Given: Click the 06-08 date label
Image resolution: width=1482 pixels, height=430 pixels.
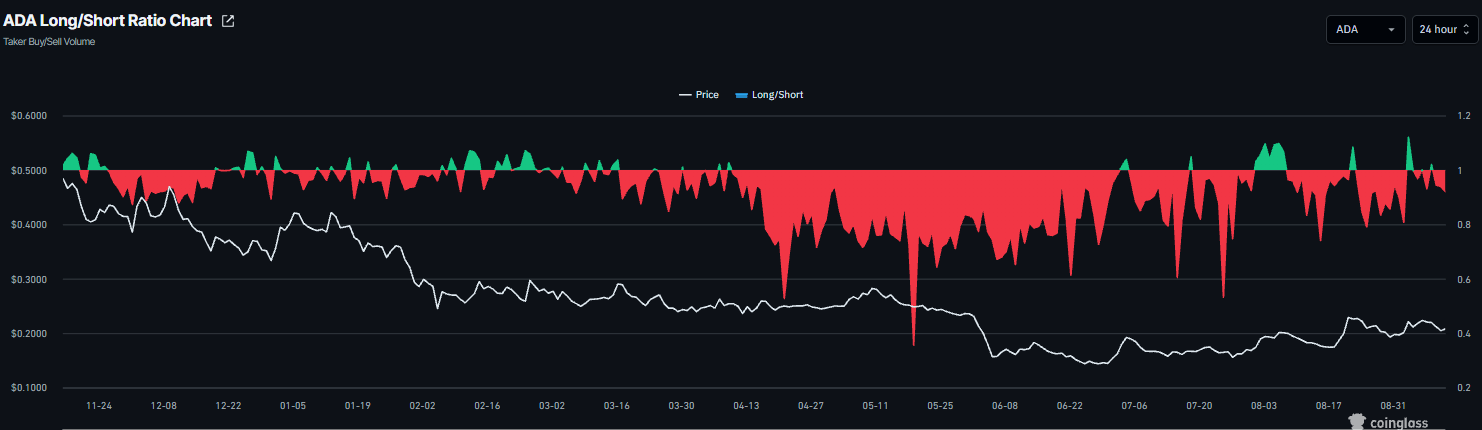Looking at the screenshot, I should (1005, 407).
